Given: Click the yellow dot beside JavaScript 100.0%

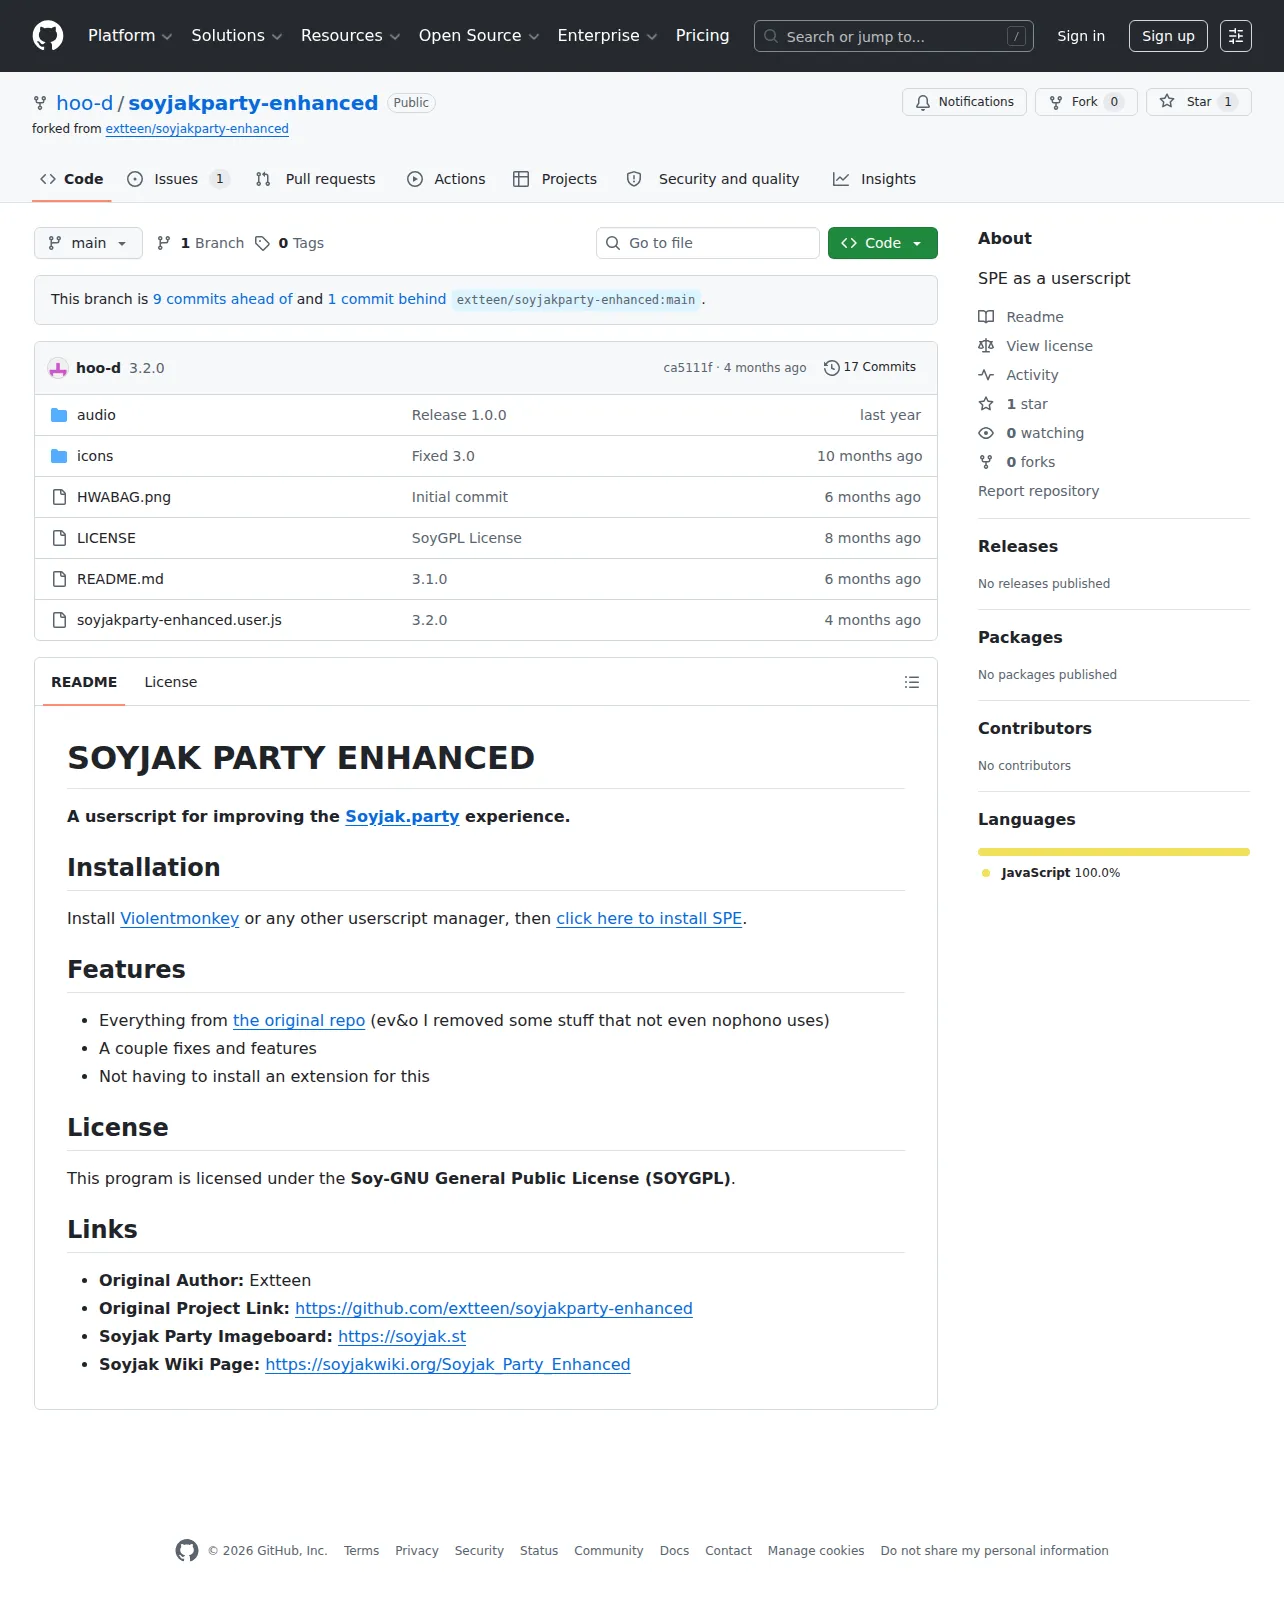Looking at the screenshot, I should [x=986, y=873].
